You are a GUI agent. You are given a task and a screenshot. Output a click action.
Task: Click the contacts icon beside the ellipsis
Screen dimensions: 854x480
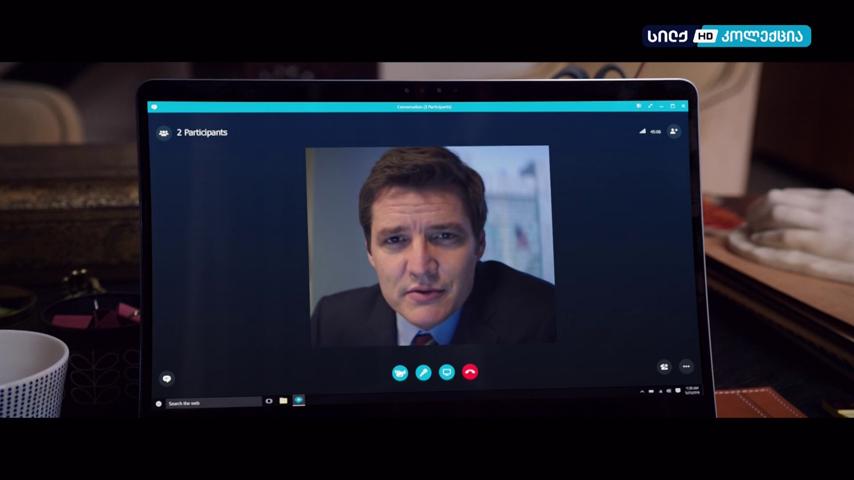[x=664, y=367]
